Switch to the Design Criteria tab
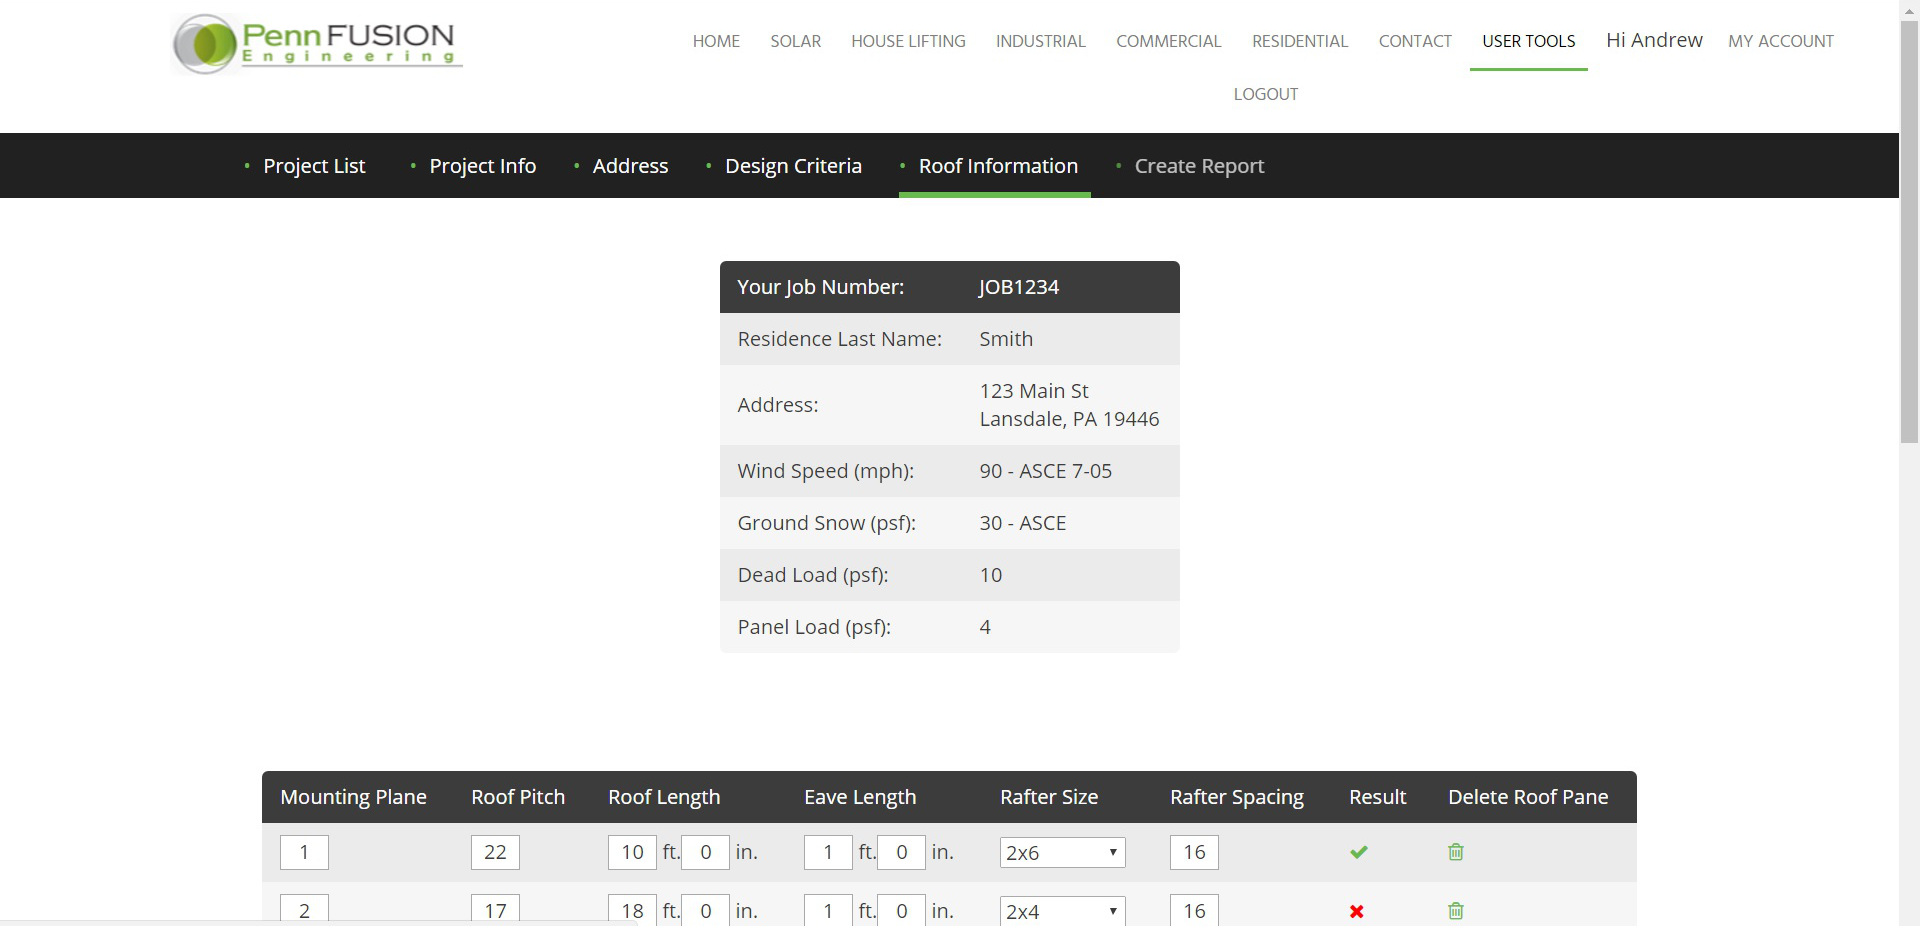Screen dimensions: 1920x947 (x=792, y=166)
